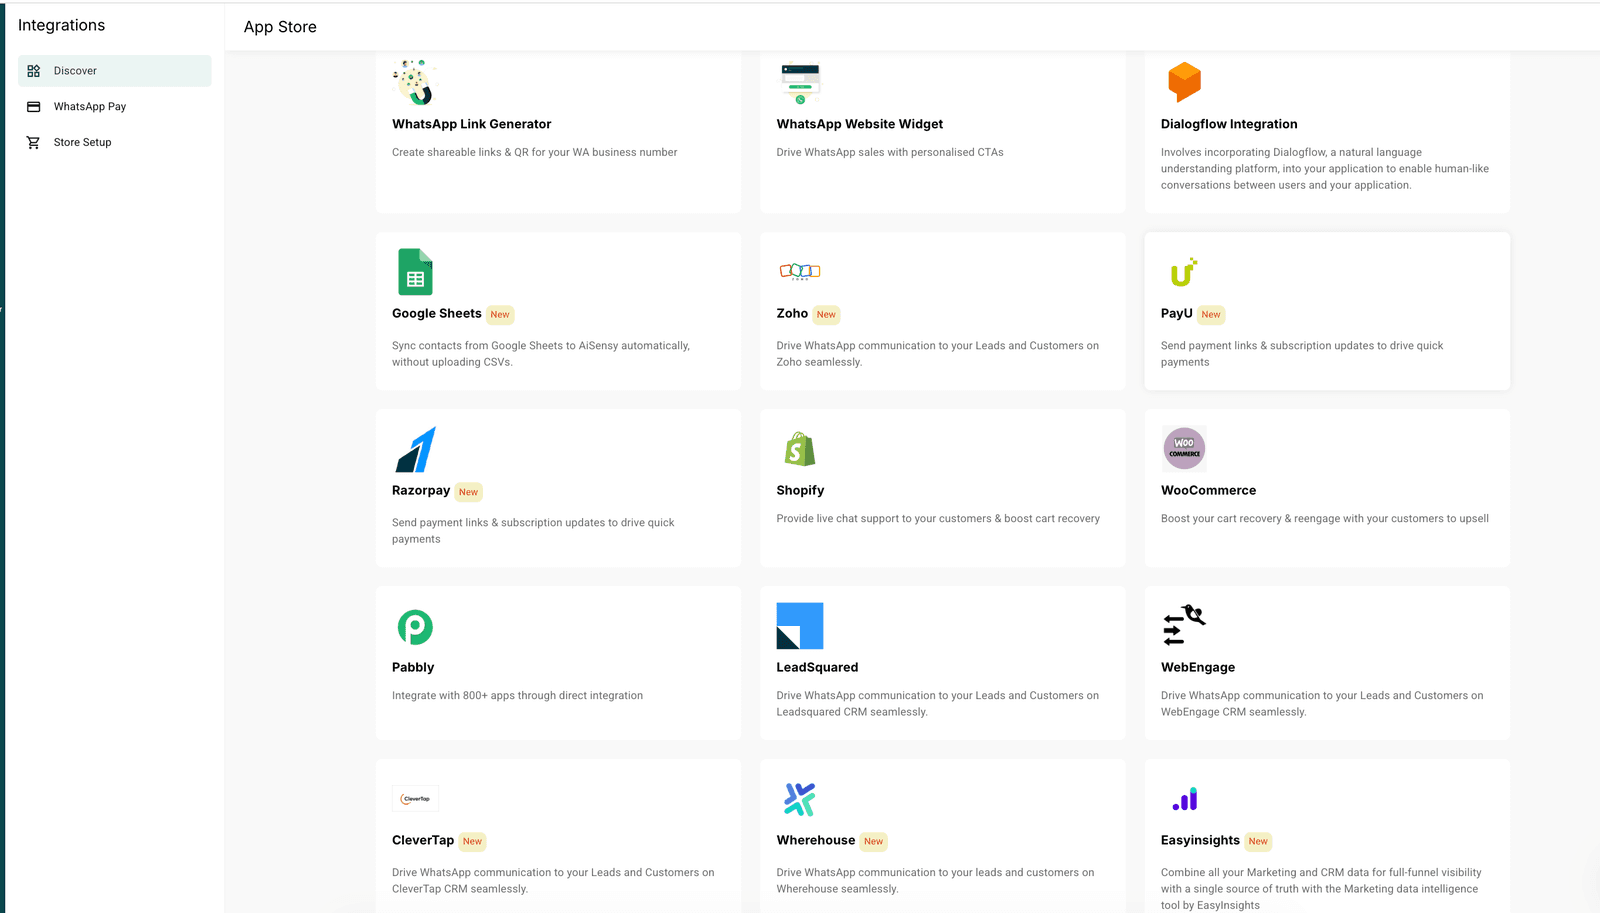Open the WhatsApp Link Generator title

pos(471,124)
